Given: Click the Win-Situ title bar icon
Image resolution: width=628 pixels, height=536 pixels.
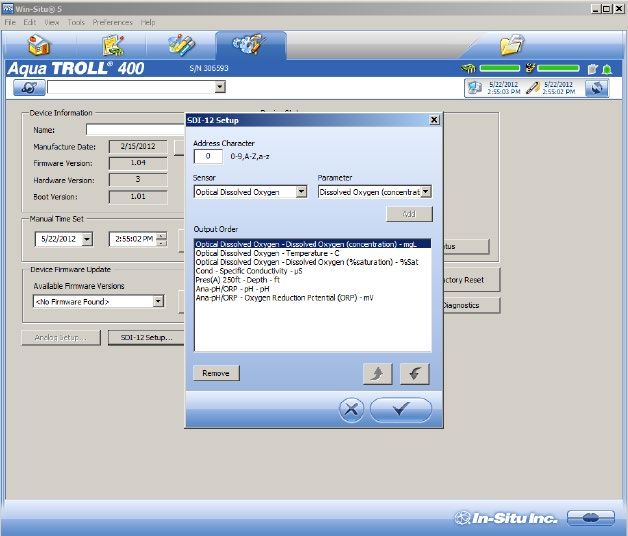Looking at the screenshot, I should point(8,8).
